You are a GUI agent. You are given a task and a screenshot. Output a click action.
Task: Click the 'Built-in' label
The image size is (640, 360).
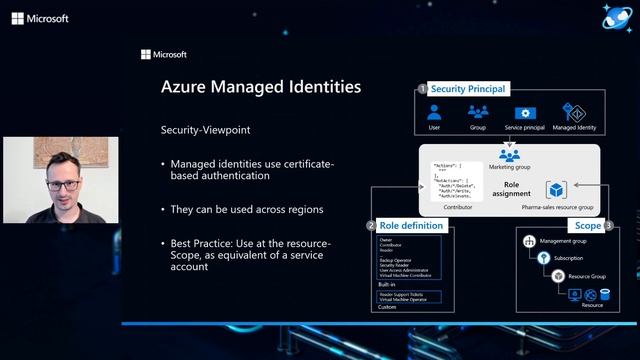[x=387, y=284]
